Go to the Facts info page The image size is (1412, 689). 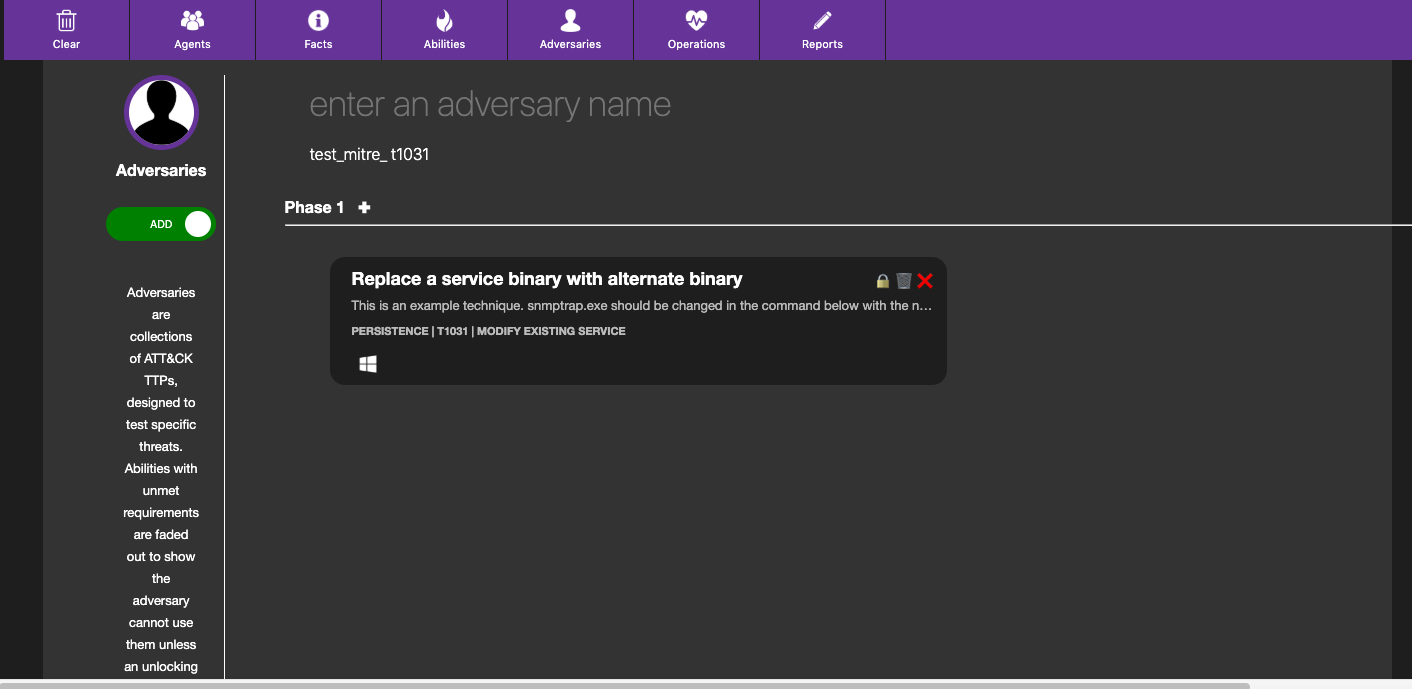tap(318, 30)
